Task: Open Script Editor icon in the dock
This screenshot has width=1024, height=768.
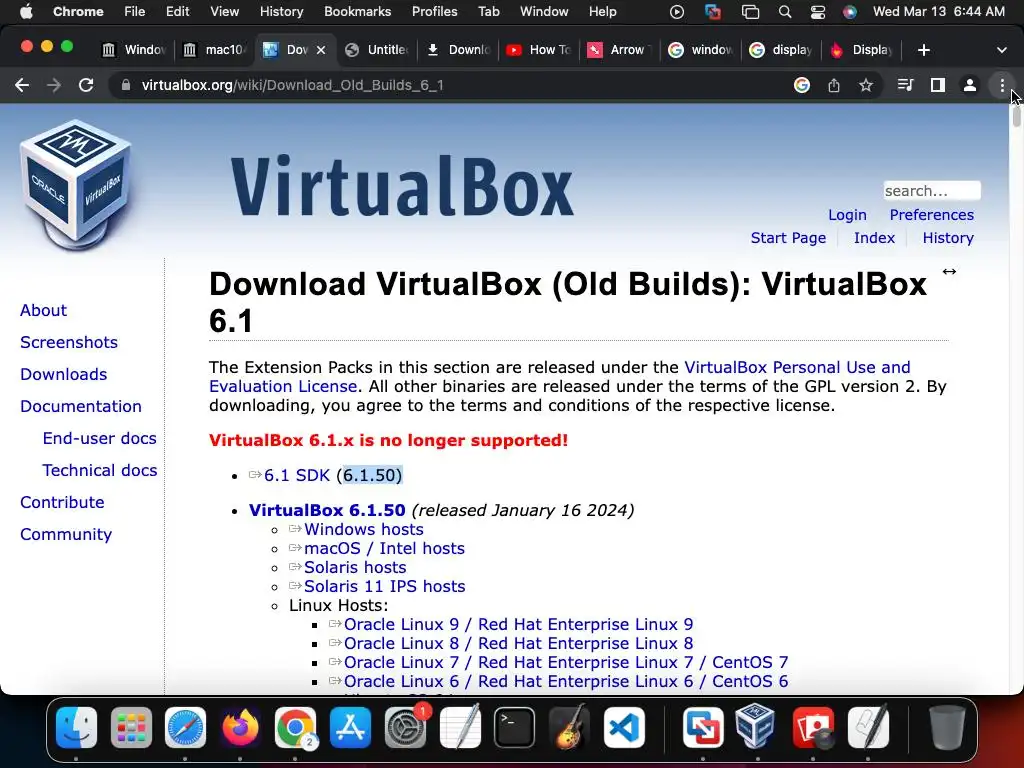Action: pyautogui.click(x=867, y=728)
